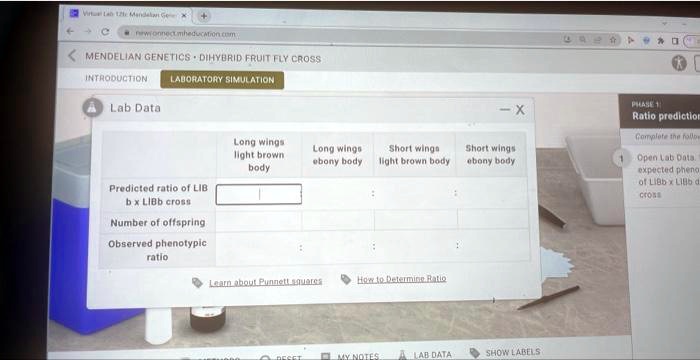
Task: Click predicted ratio field for long wings ebony
Action: tap(337, 193)
